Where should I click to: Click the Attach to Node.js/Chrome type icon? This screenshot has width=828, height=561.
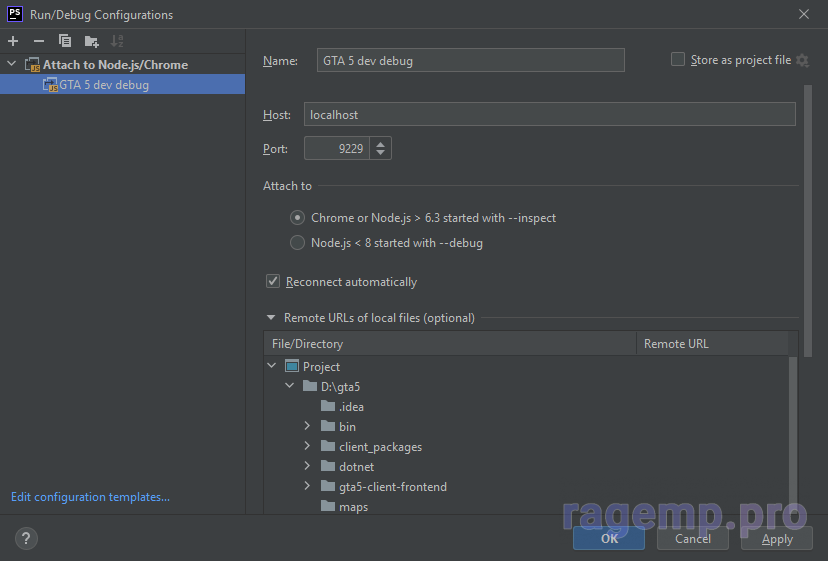coord(32,64)
